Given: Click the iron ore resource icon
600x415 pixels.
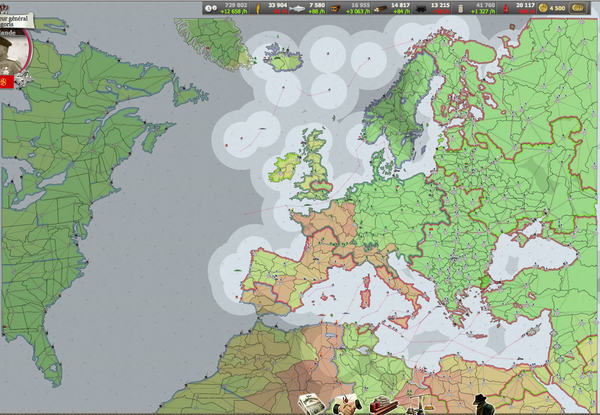Looking at the screenshot, I should [x=336, y=8].
